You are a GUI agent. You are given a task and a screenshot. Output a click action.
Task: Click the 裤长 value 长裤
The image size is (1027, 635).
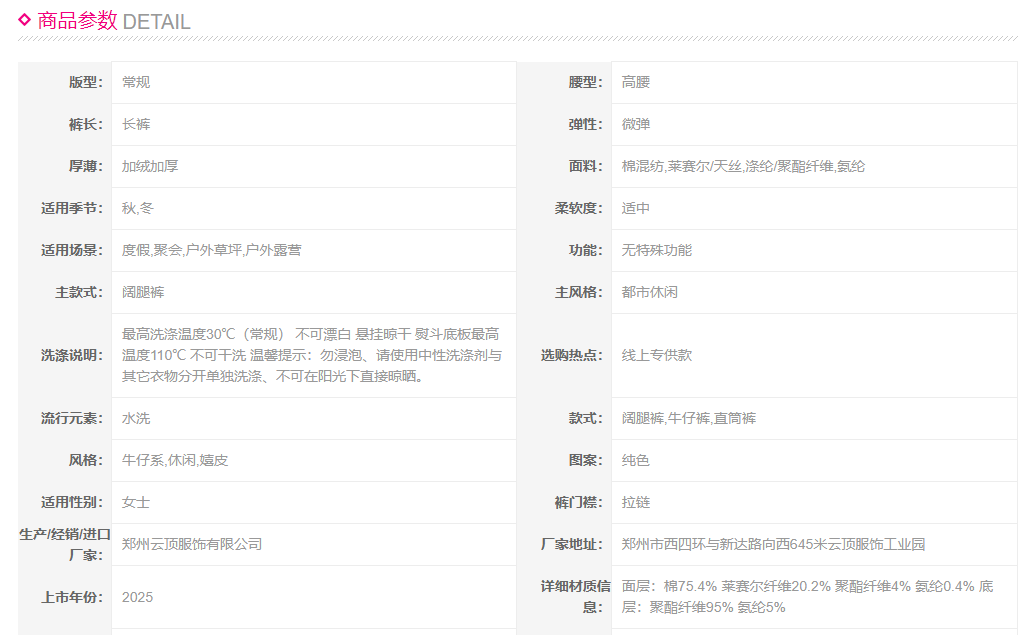coord(136,124)
